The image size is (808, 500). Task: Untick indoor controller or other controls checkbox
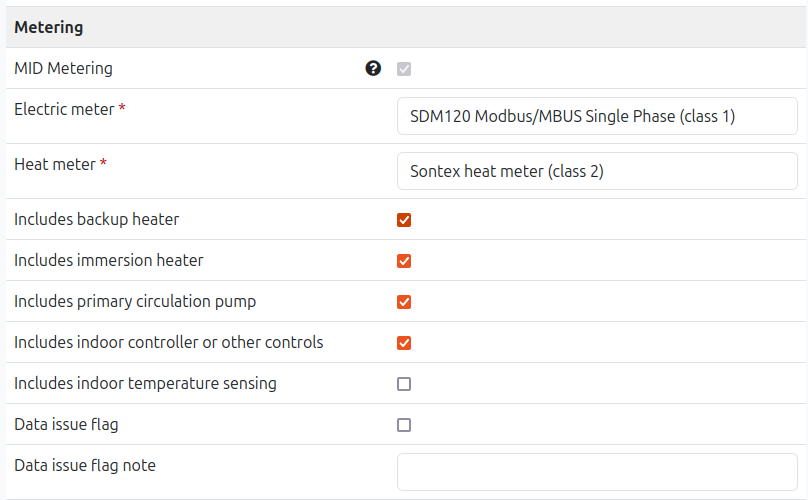click(x=404, y=343)
